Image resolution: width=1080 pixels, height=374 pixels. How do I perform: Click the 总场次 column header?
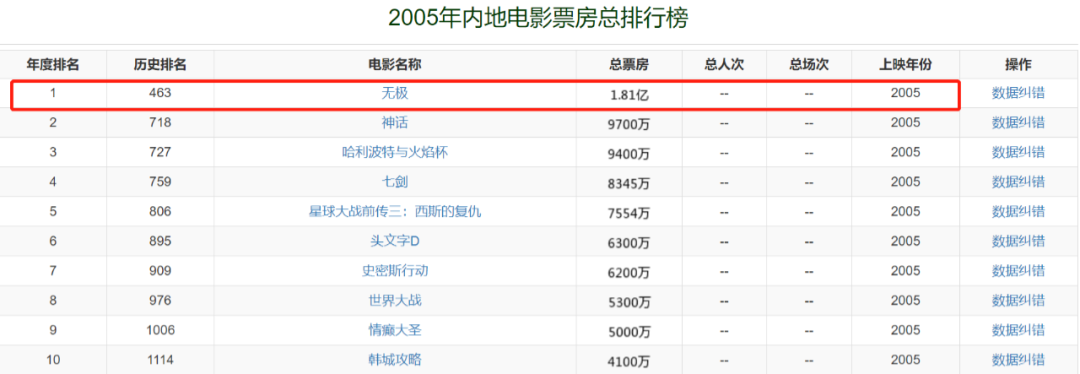[809, 65]
